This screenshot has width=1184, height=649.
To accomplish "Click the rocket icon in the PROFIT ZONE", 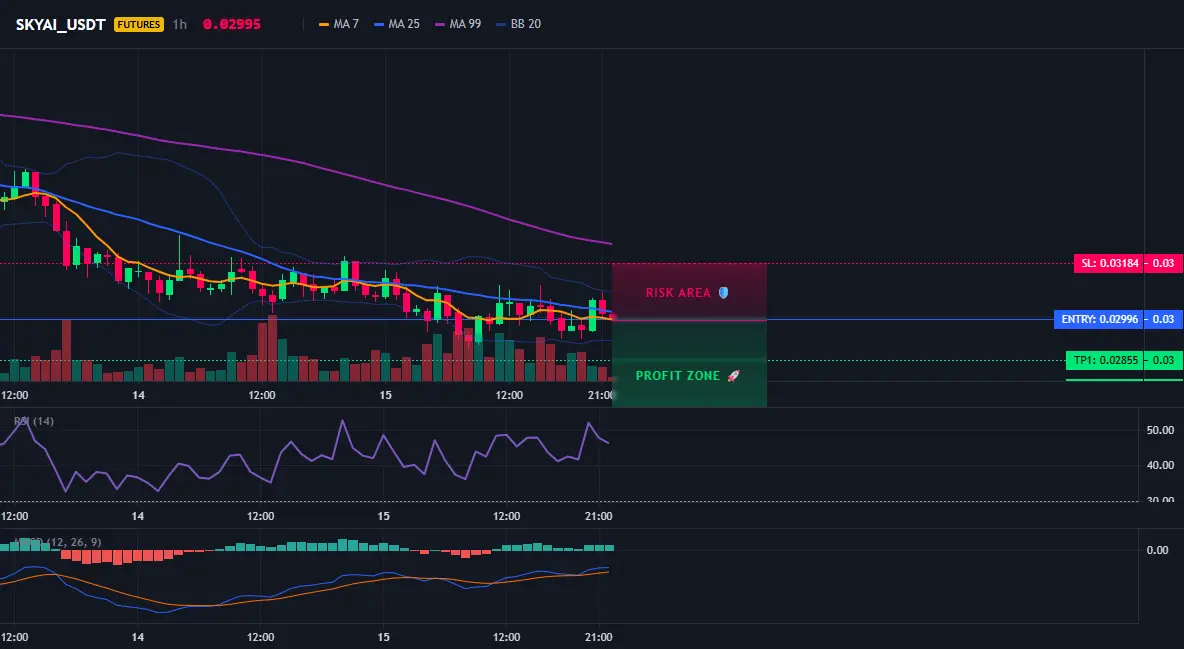I will (733, 375).
